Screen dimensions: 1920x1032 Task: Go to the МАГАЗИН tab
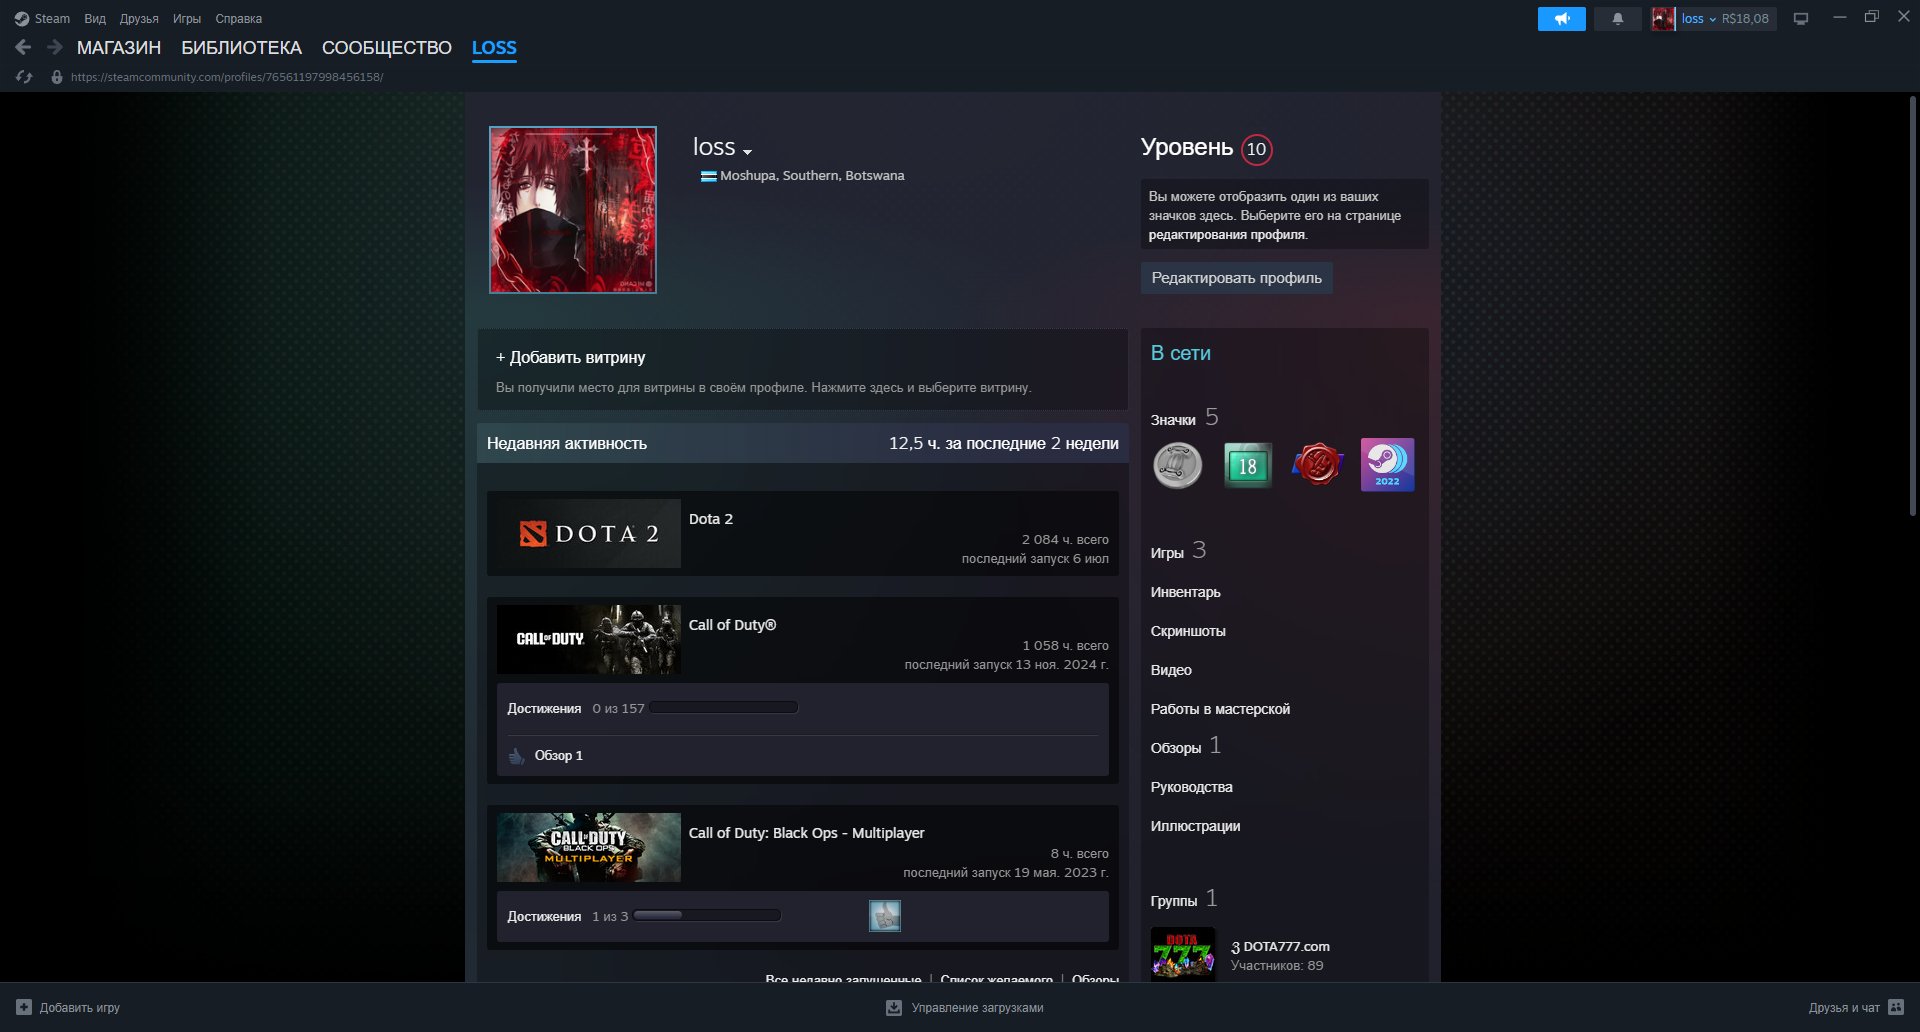pos(119,48)
